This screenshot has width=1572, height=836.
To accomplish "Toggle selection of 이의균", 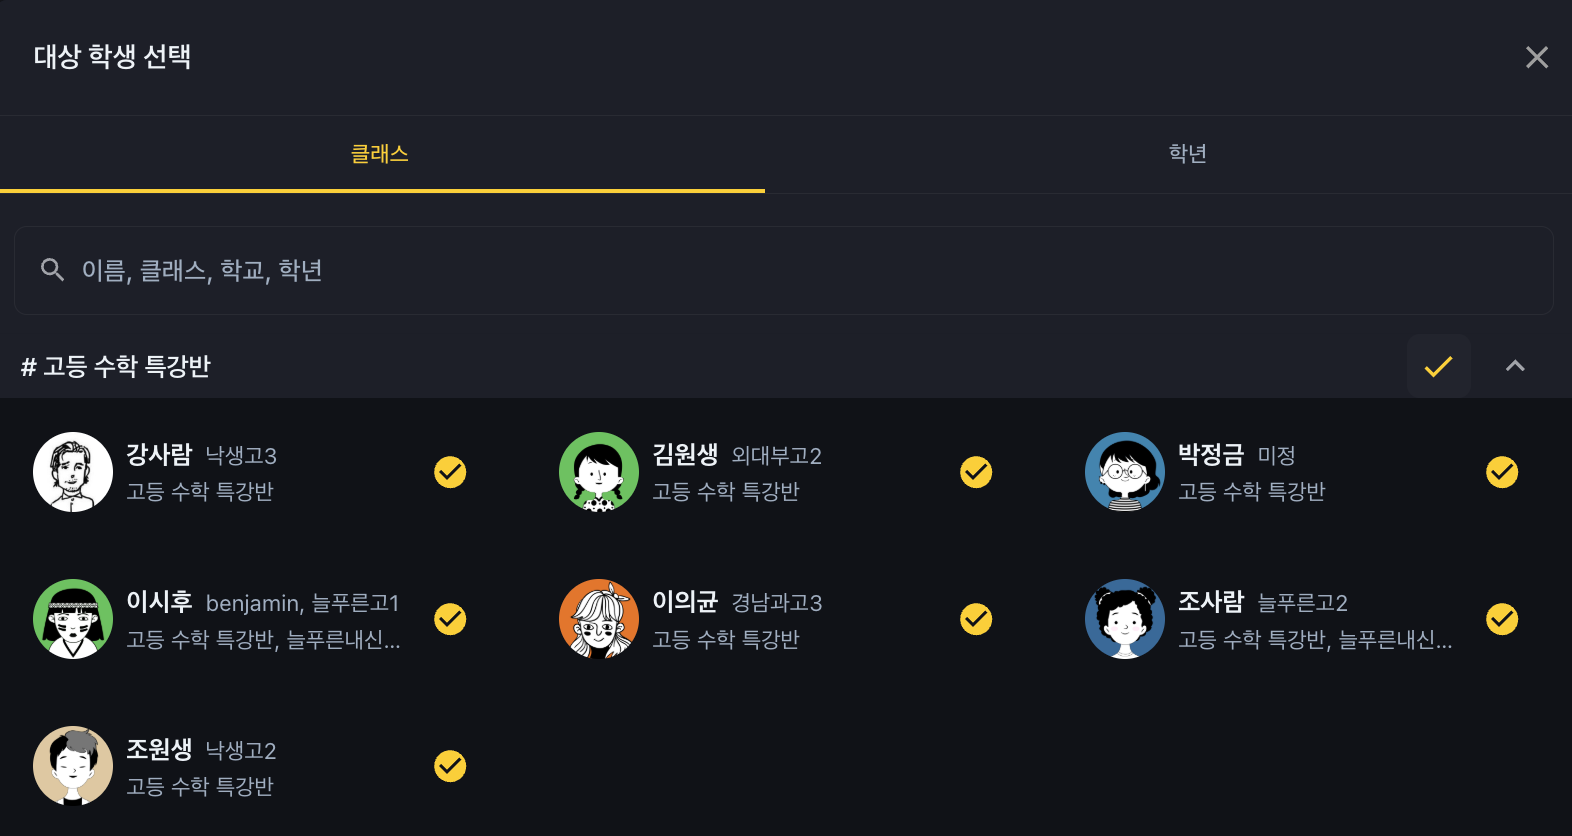I will pyautogui.click(x=976, y=619).
